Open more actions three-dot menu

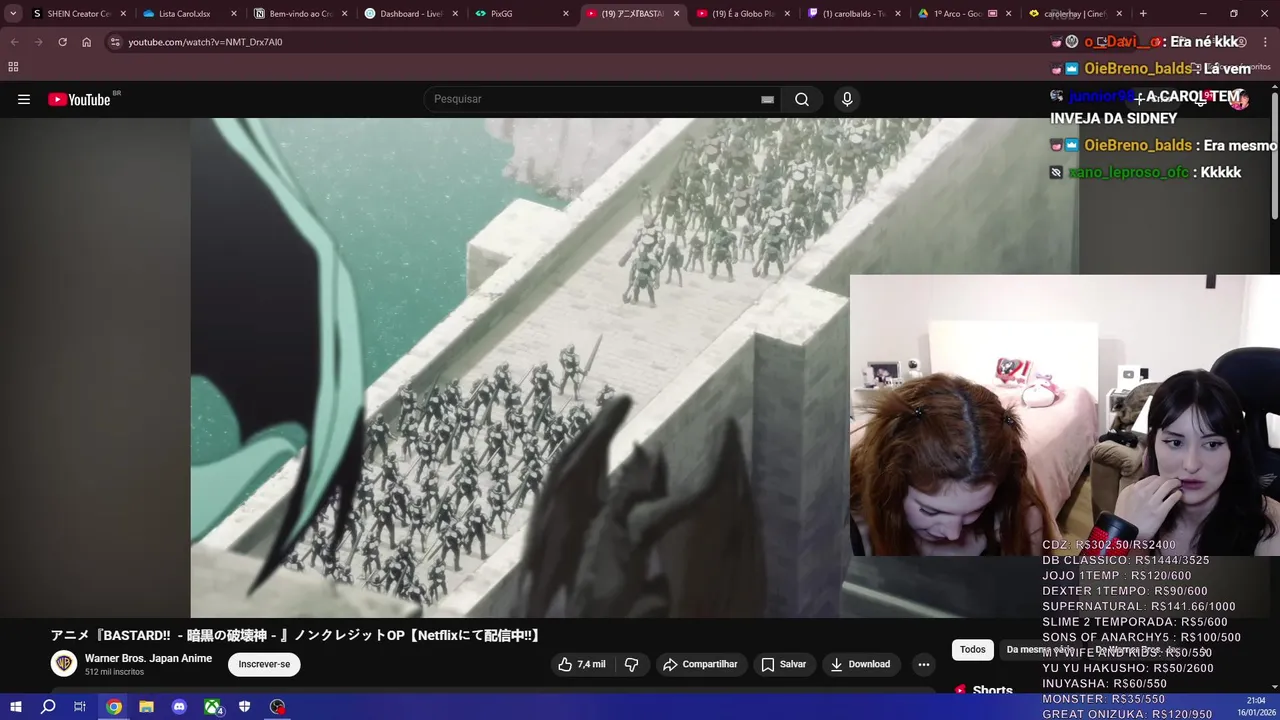924,664
